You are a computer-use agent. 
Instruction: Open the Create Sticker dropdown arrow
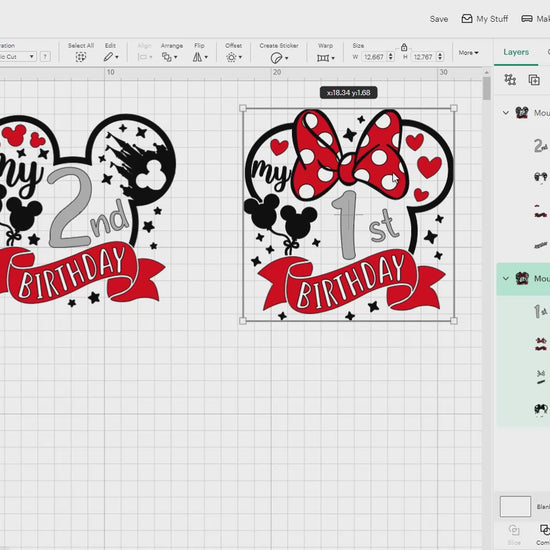tap(287, 58)
